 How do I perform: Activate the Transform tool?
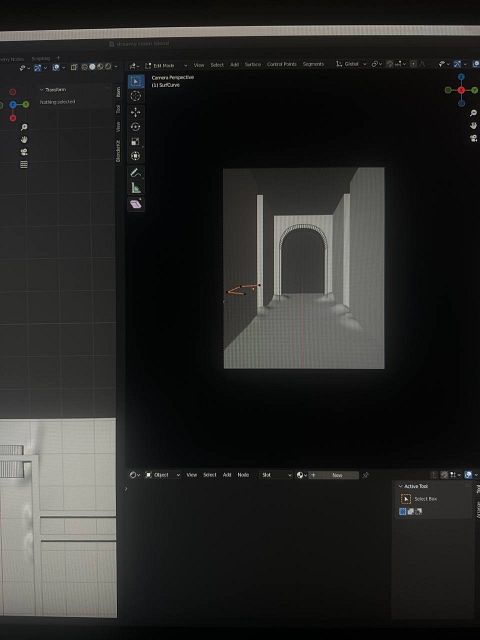[x=136, y=156]
